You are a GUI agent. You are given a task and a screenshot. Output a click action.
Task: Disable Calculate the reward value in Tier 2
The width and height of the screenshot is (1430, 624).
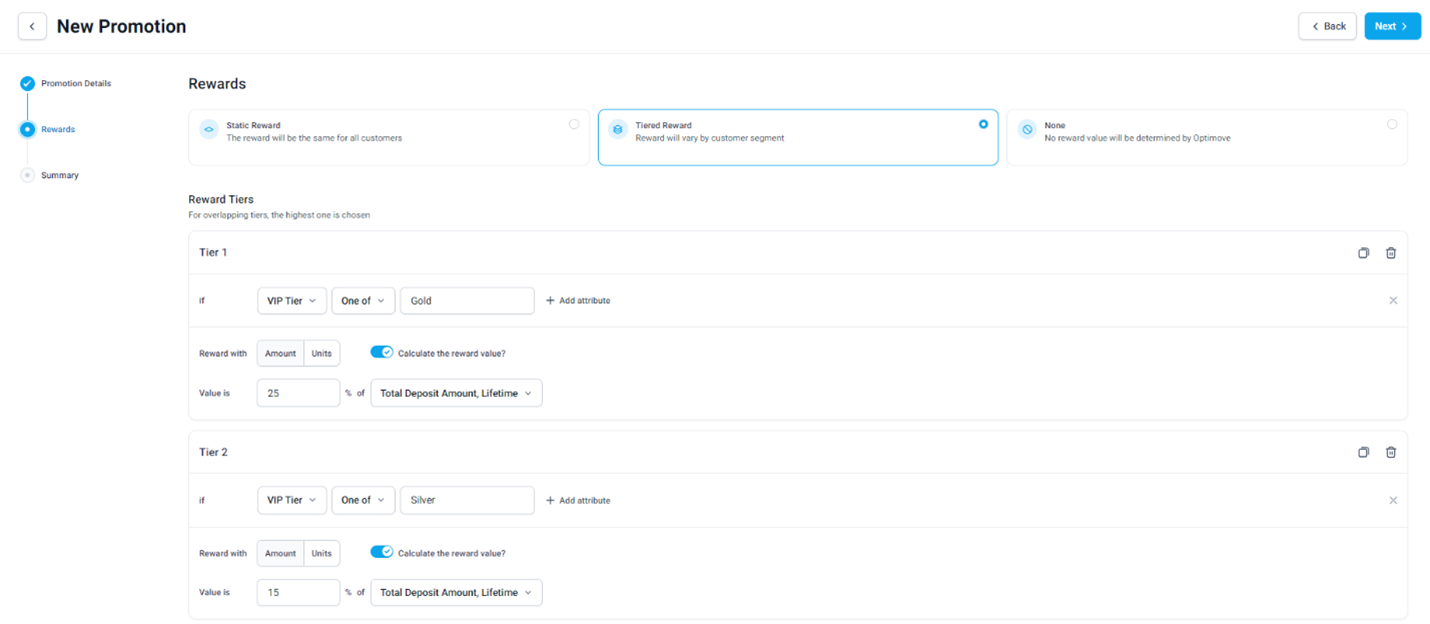[382, 552]
